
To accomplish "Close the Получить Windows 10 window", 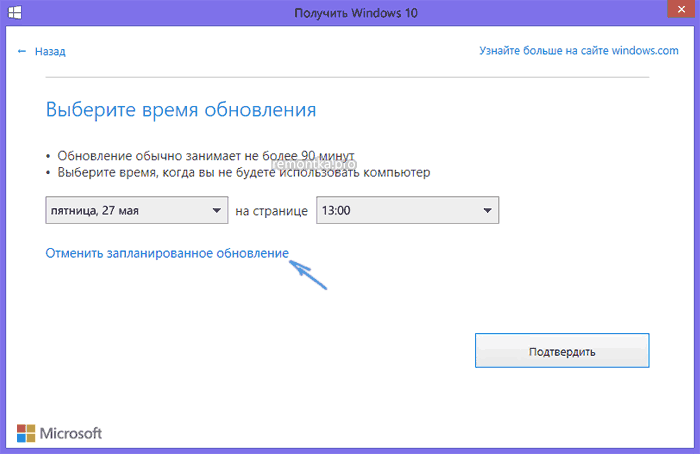I will pos(681,9).
